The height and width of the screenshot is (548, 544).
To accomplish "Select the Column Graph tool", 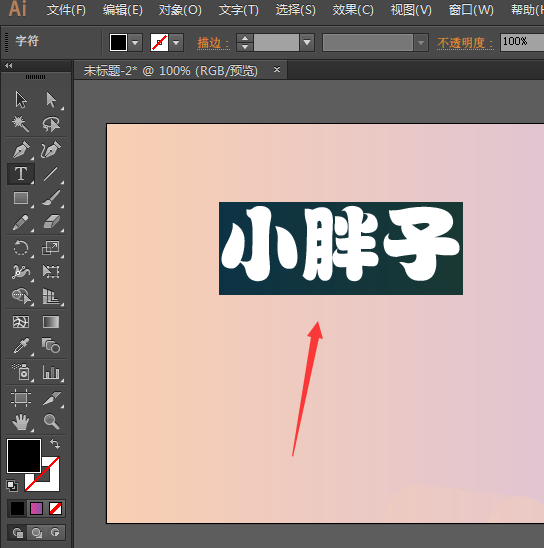I will [51, 372].
